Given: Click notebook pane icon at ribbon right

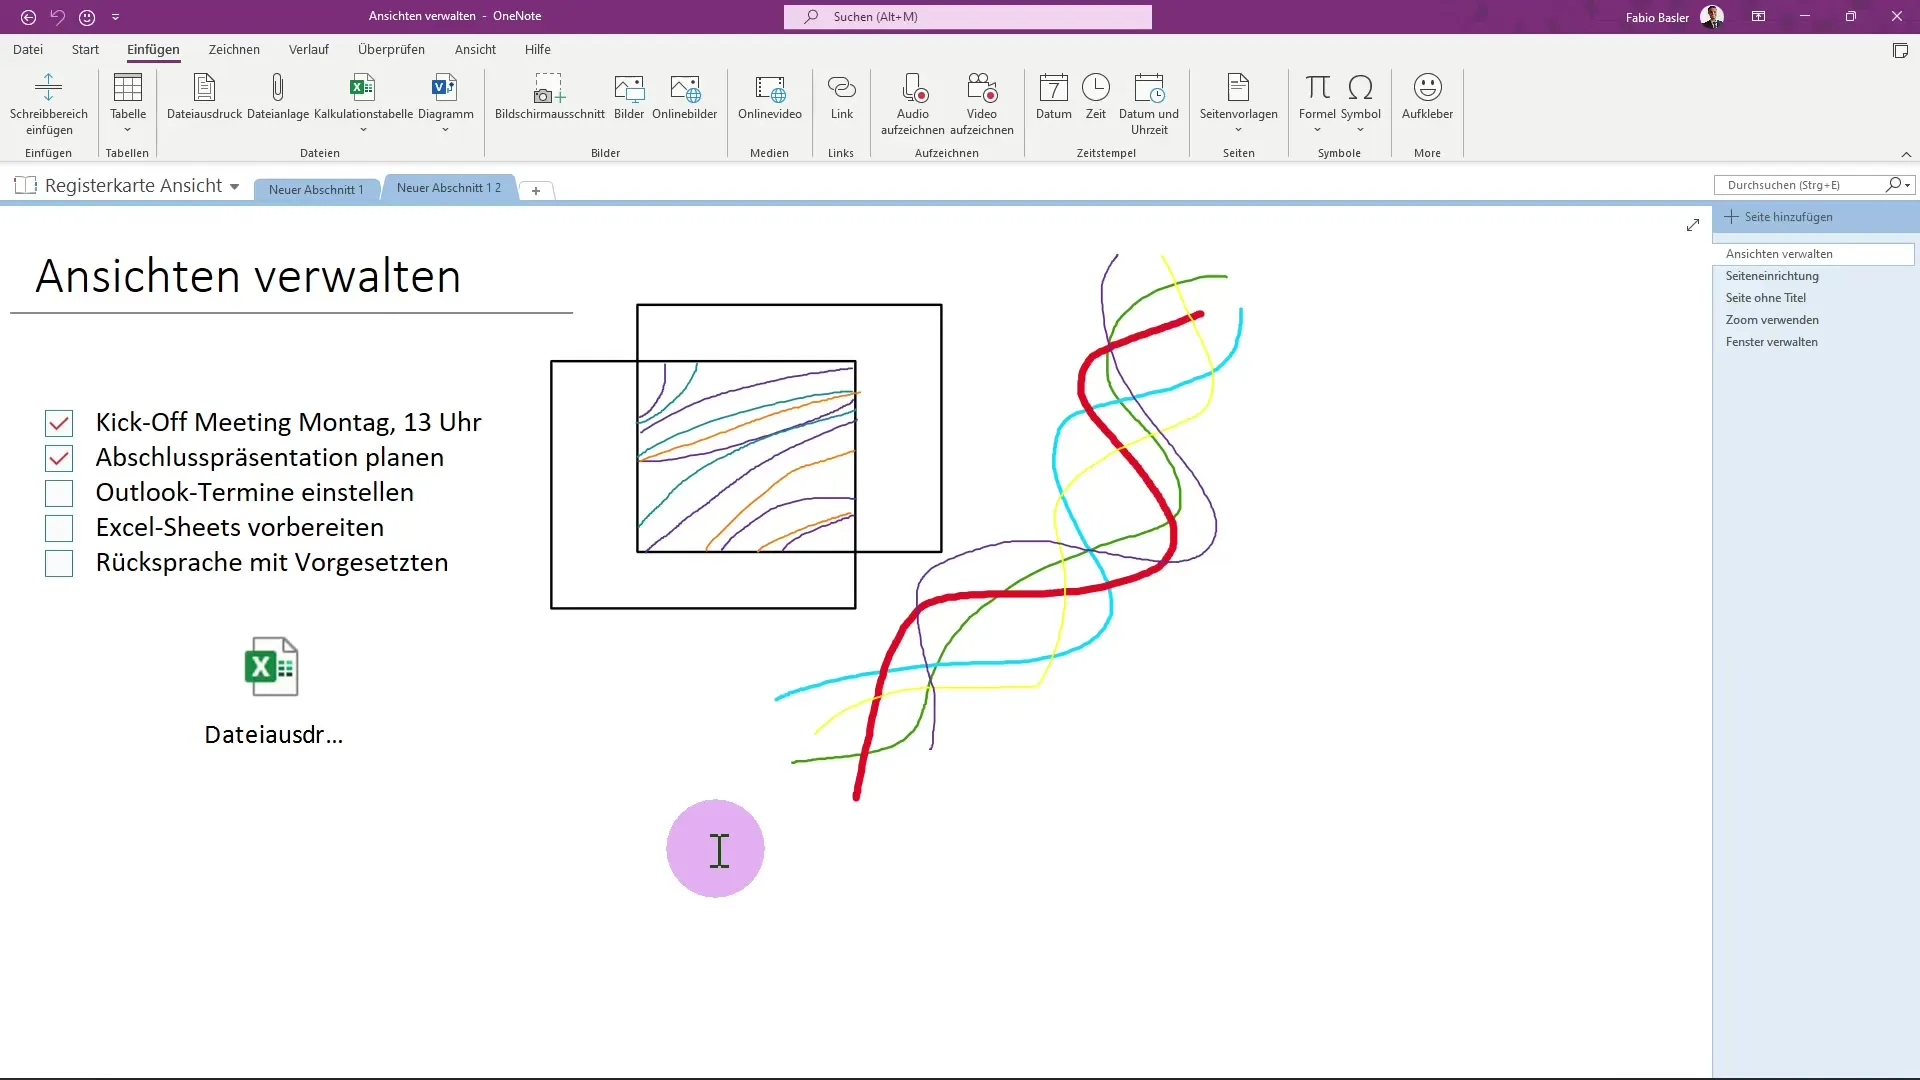Looking at the screenshot, I should pos(1900,51).
